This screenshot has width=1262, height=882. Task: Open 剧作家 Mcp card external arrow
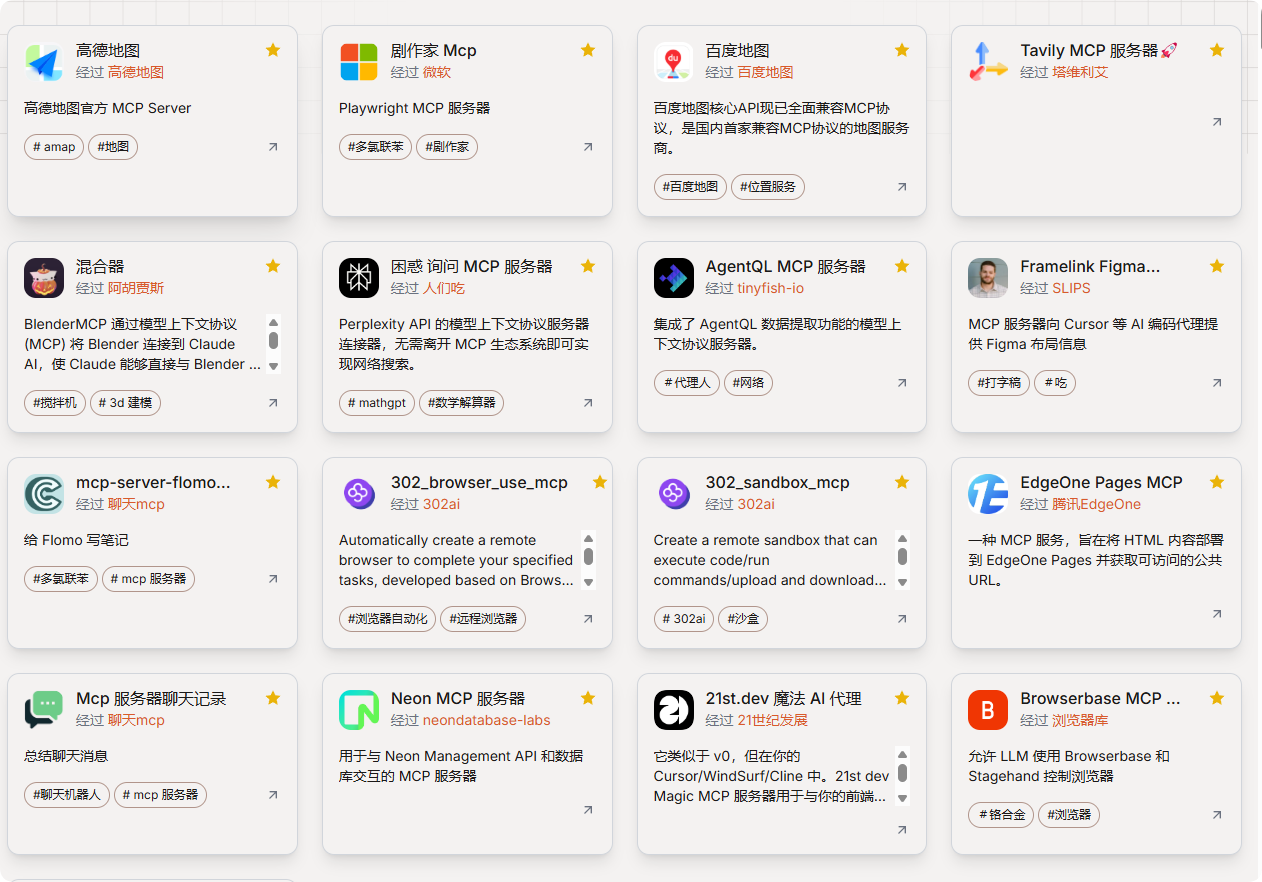[x=588, y=147]
